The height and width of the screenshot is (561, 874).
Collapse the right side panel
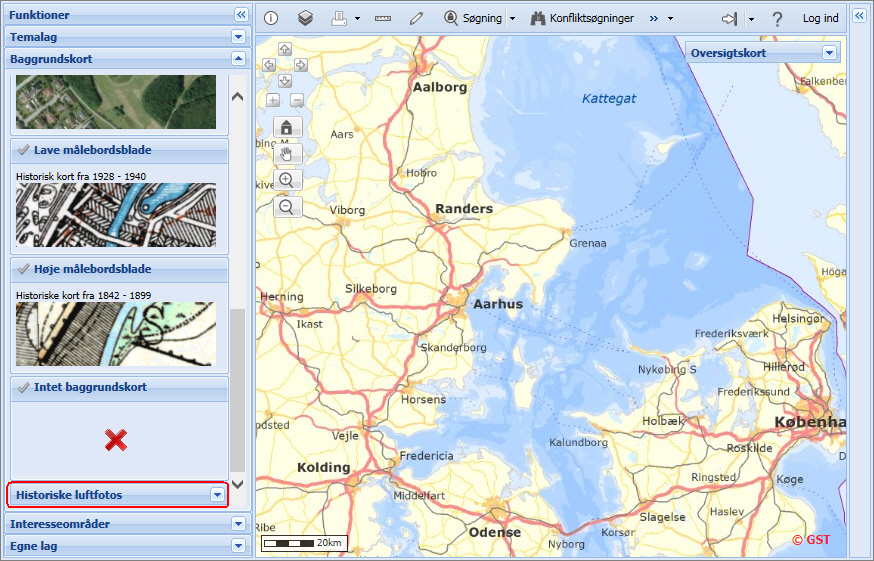(860, 16)
